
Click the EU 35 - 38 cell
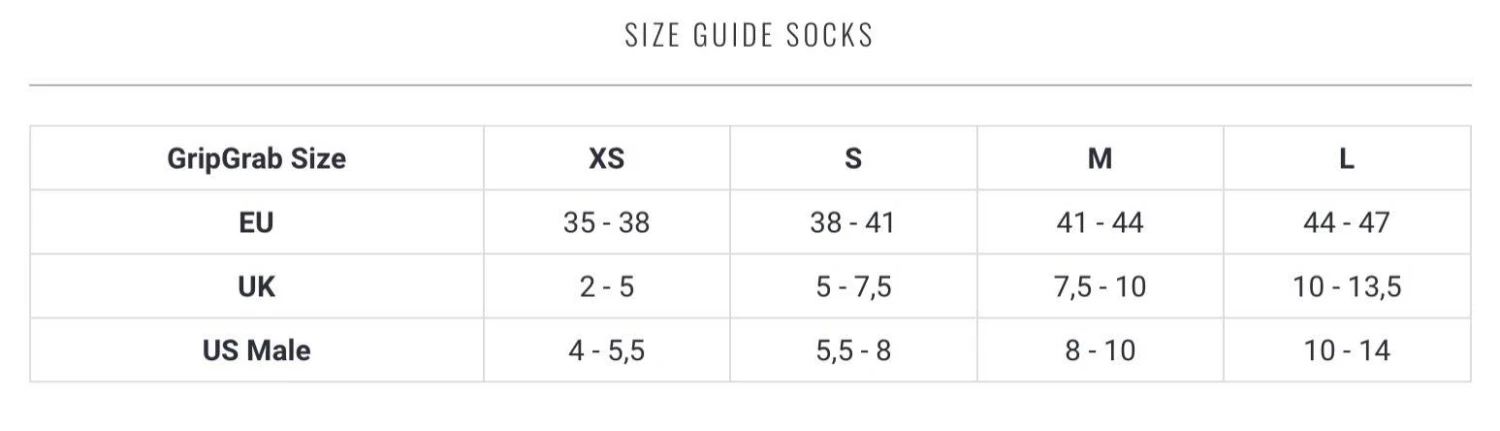click(x=606, y=222)
